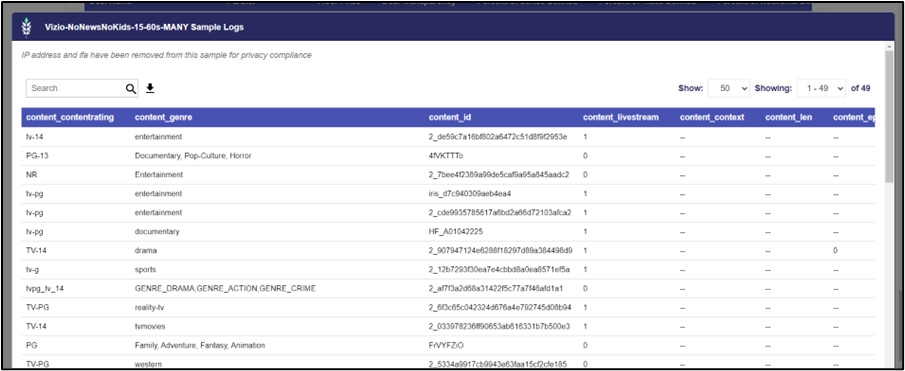This screenshot has width=905, height=371.
Task: Sort by content_genre column header
Action: click(163, 118)
